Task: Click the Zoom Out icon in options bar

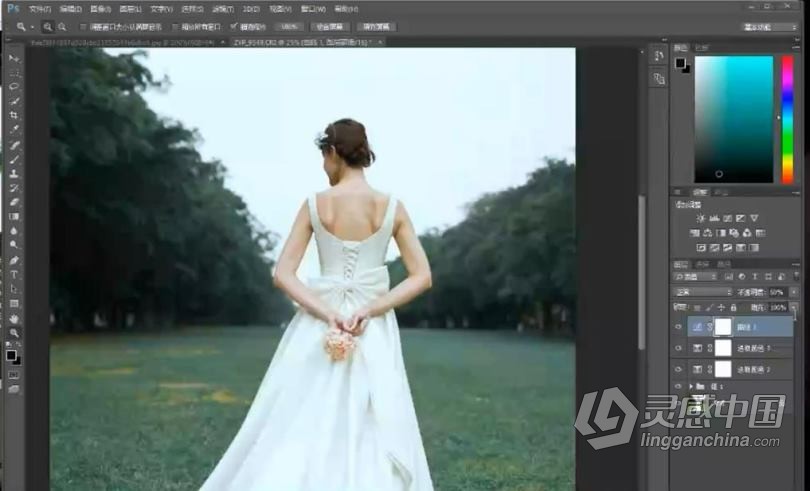Action: (62, 27)
